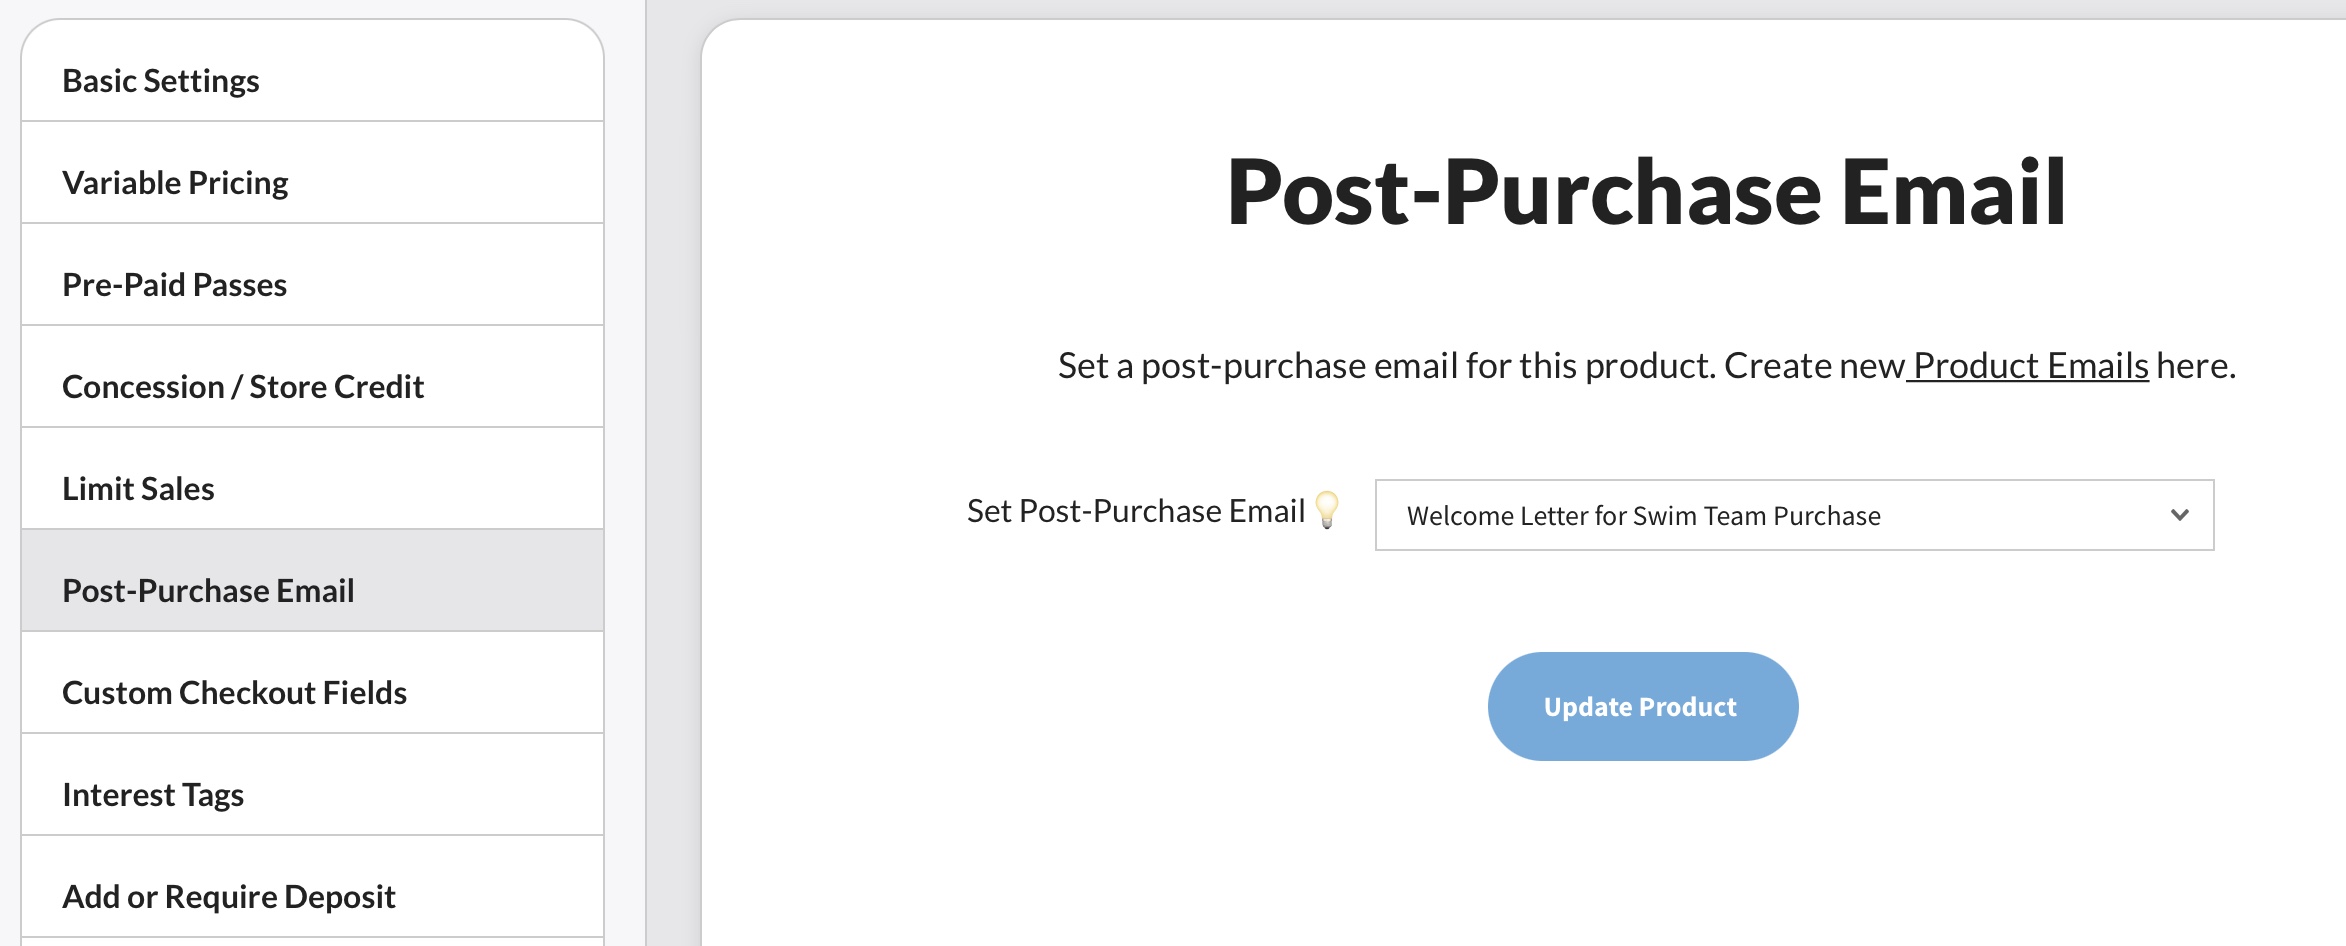Follow the Product Emails link
This screenshot has width=2346, height=946.
2029,366
